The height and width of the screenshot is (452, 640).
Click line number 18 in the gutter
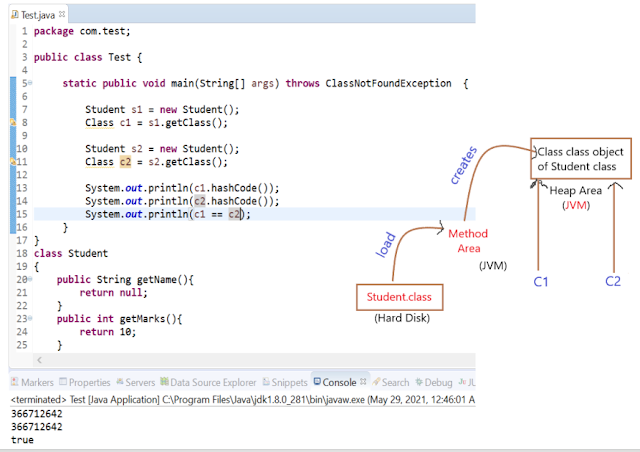22,253
